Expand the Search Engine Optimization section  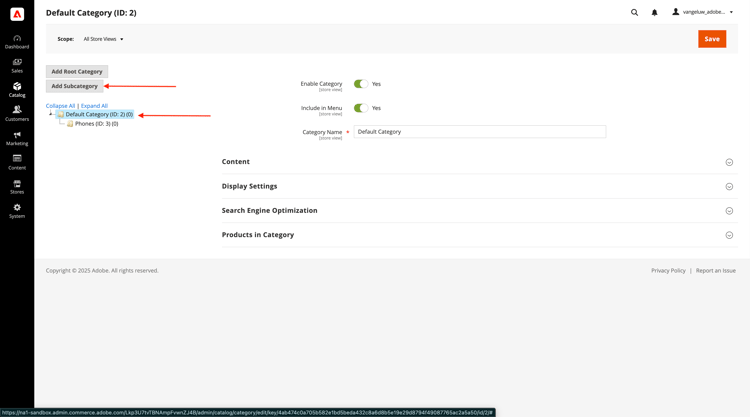(479, 210)
